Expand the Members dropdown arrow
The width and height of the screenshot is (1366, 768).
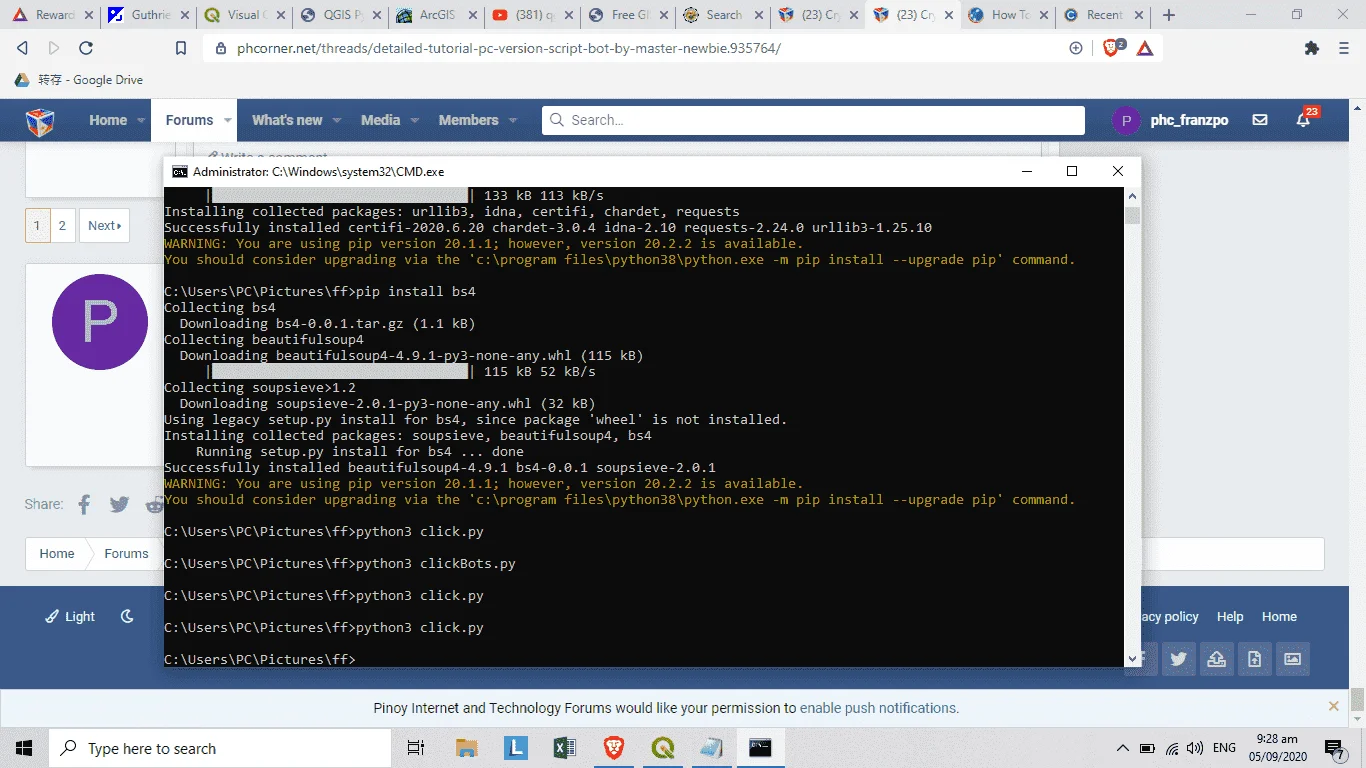pyautogui.click(x=513, y=120)
